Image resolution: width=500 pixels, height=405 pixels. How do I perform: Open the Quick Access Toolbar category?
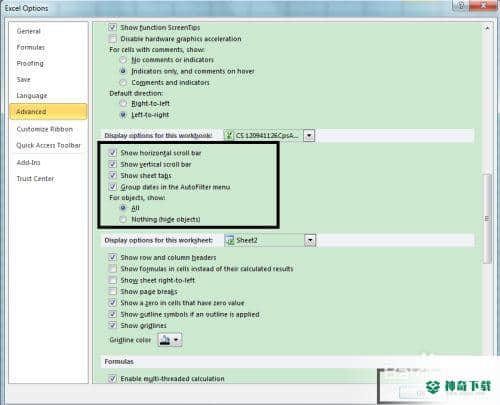49,145
